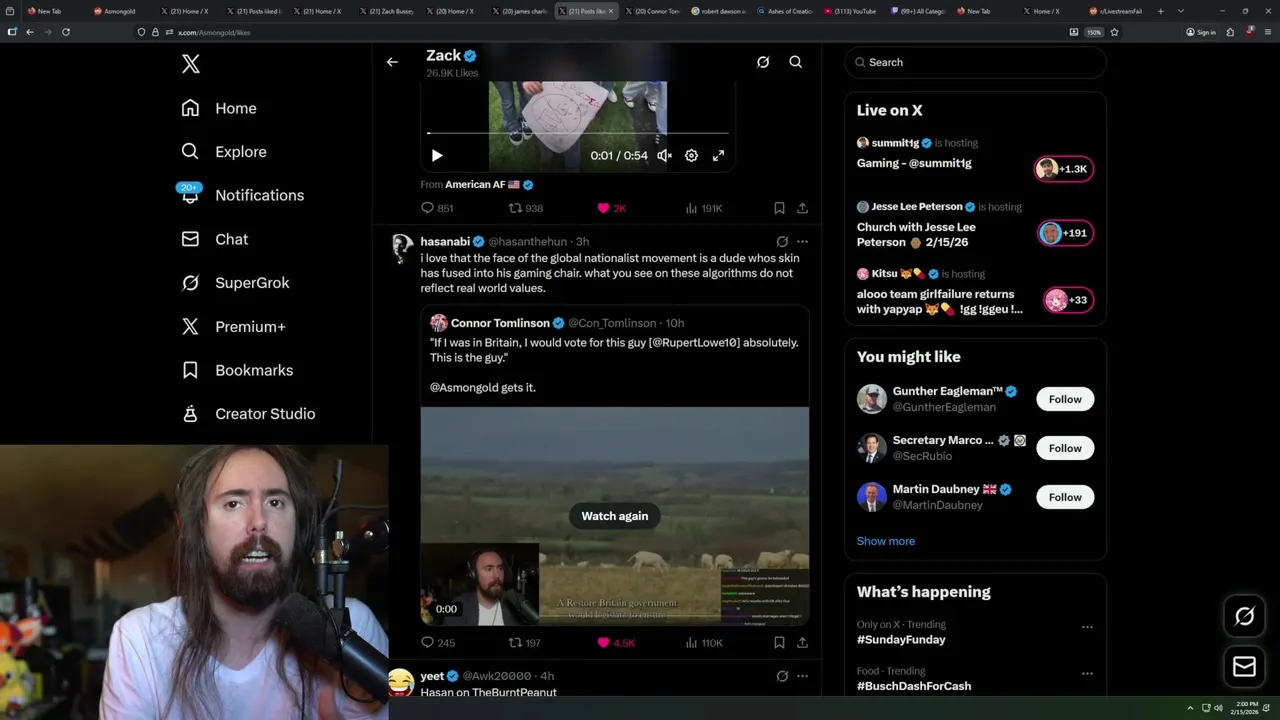Join Kitsu live space +33
This screenshot has width=1280, height=720.
(x=1068, y=300)
